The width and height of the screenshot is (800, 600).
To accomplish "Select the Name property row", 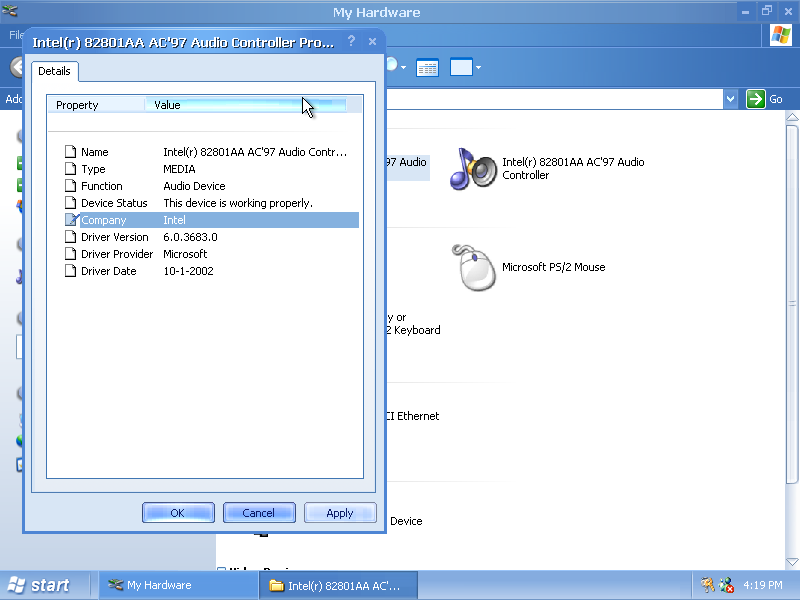I will coord(212,152).
